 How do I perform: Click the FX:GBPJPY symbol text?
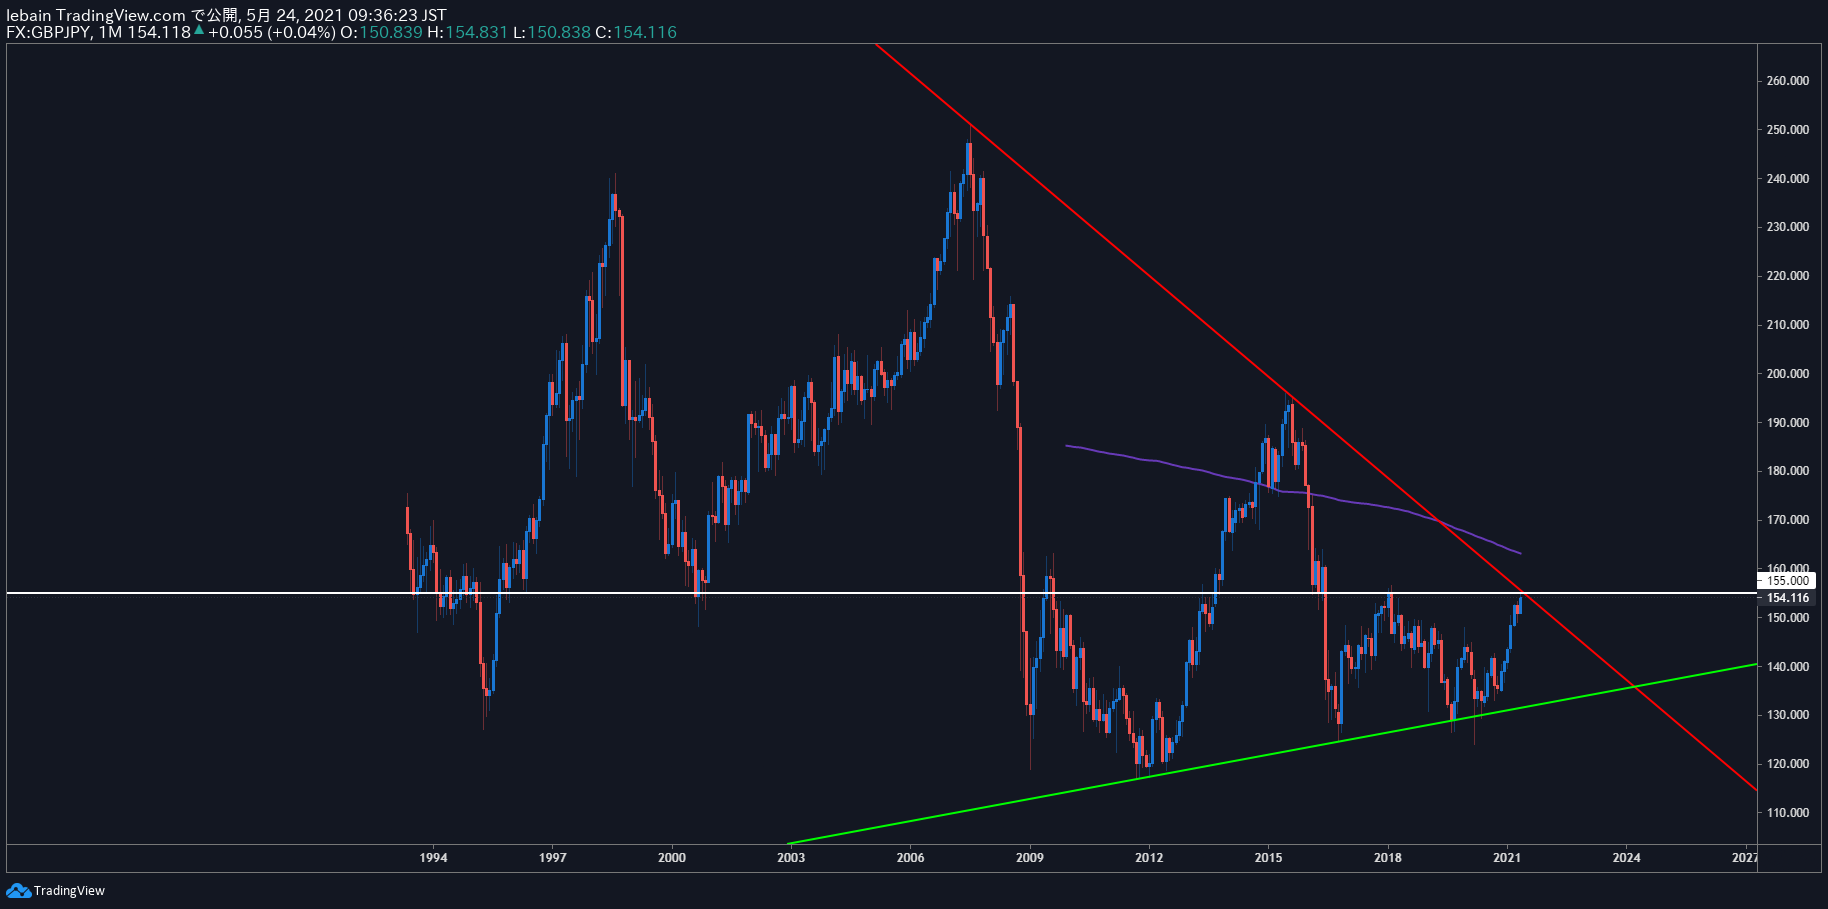coord(48,32)
